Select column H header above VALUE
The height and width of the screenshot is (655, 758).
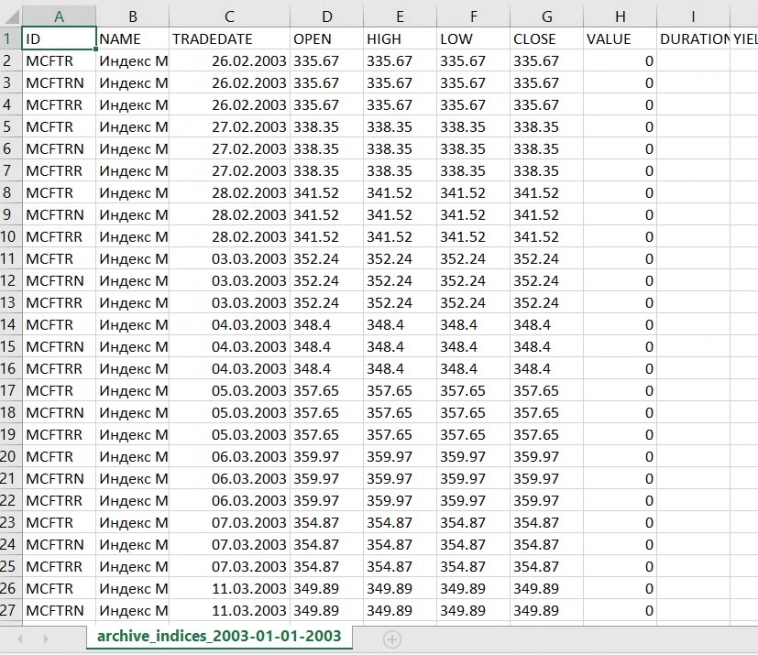pyautogui.click(x=620, y=16)
